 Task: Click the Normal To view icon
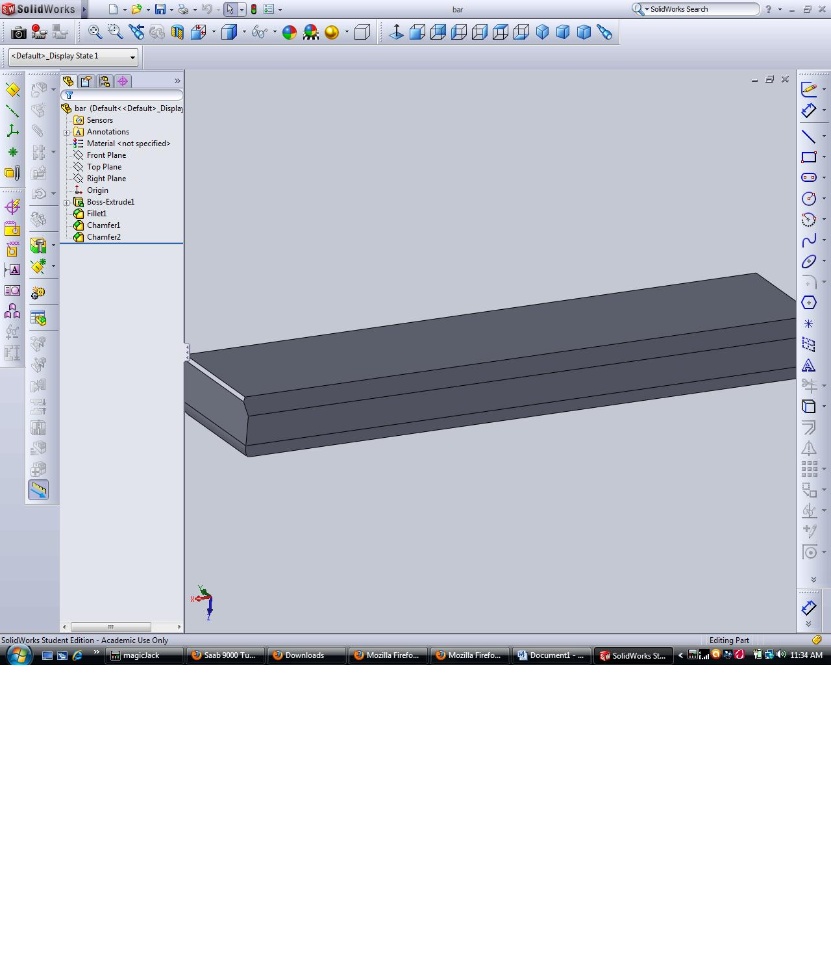[x=396, y=32]
